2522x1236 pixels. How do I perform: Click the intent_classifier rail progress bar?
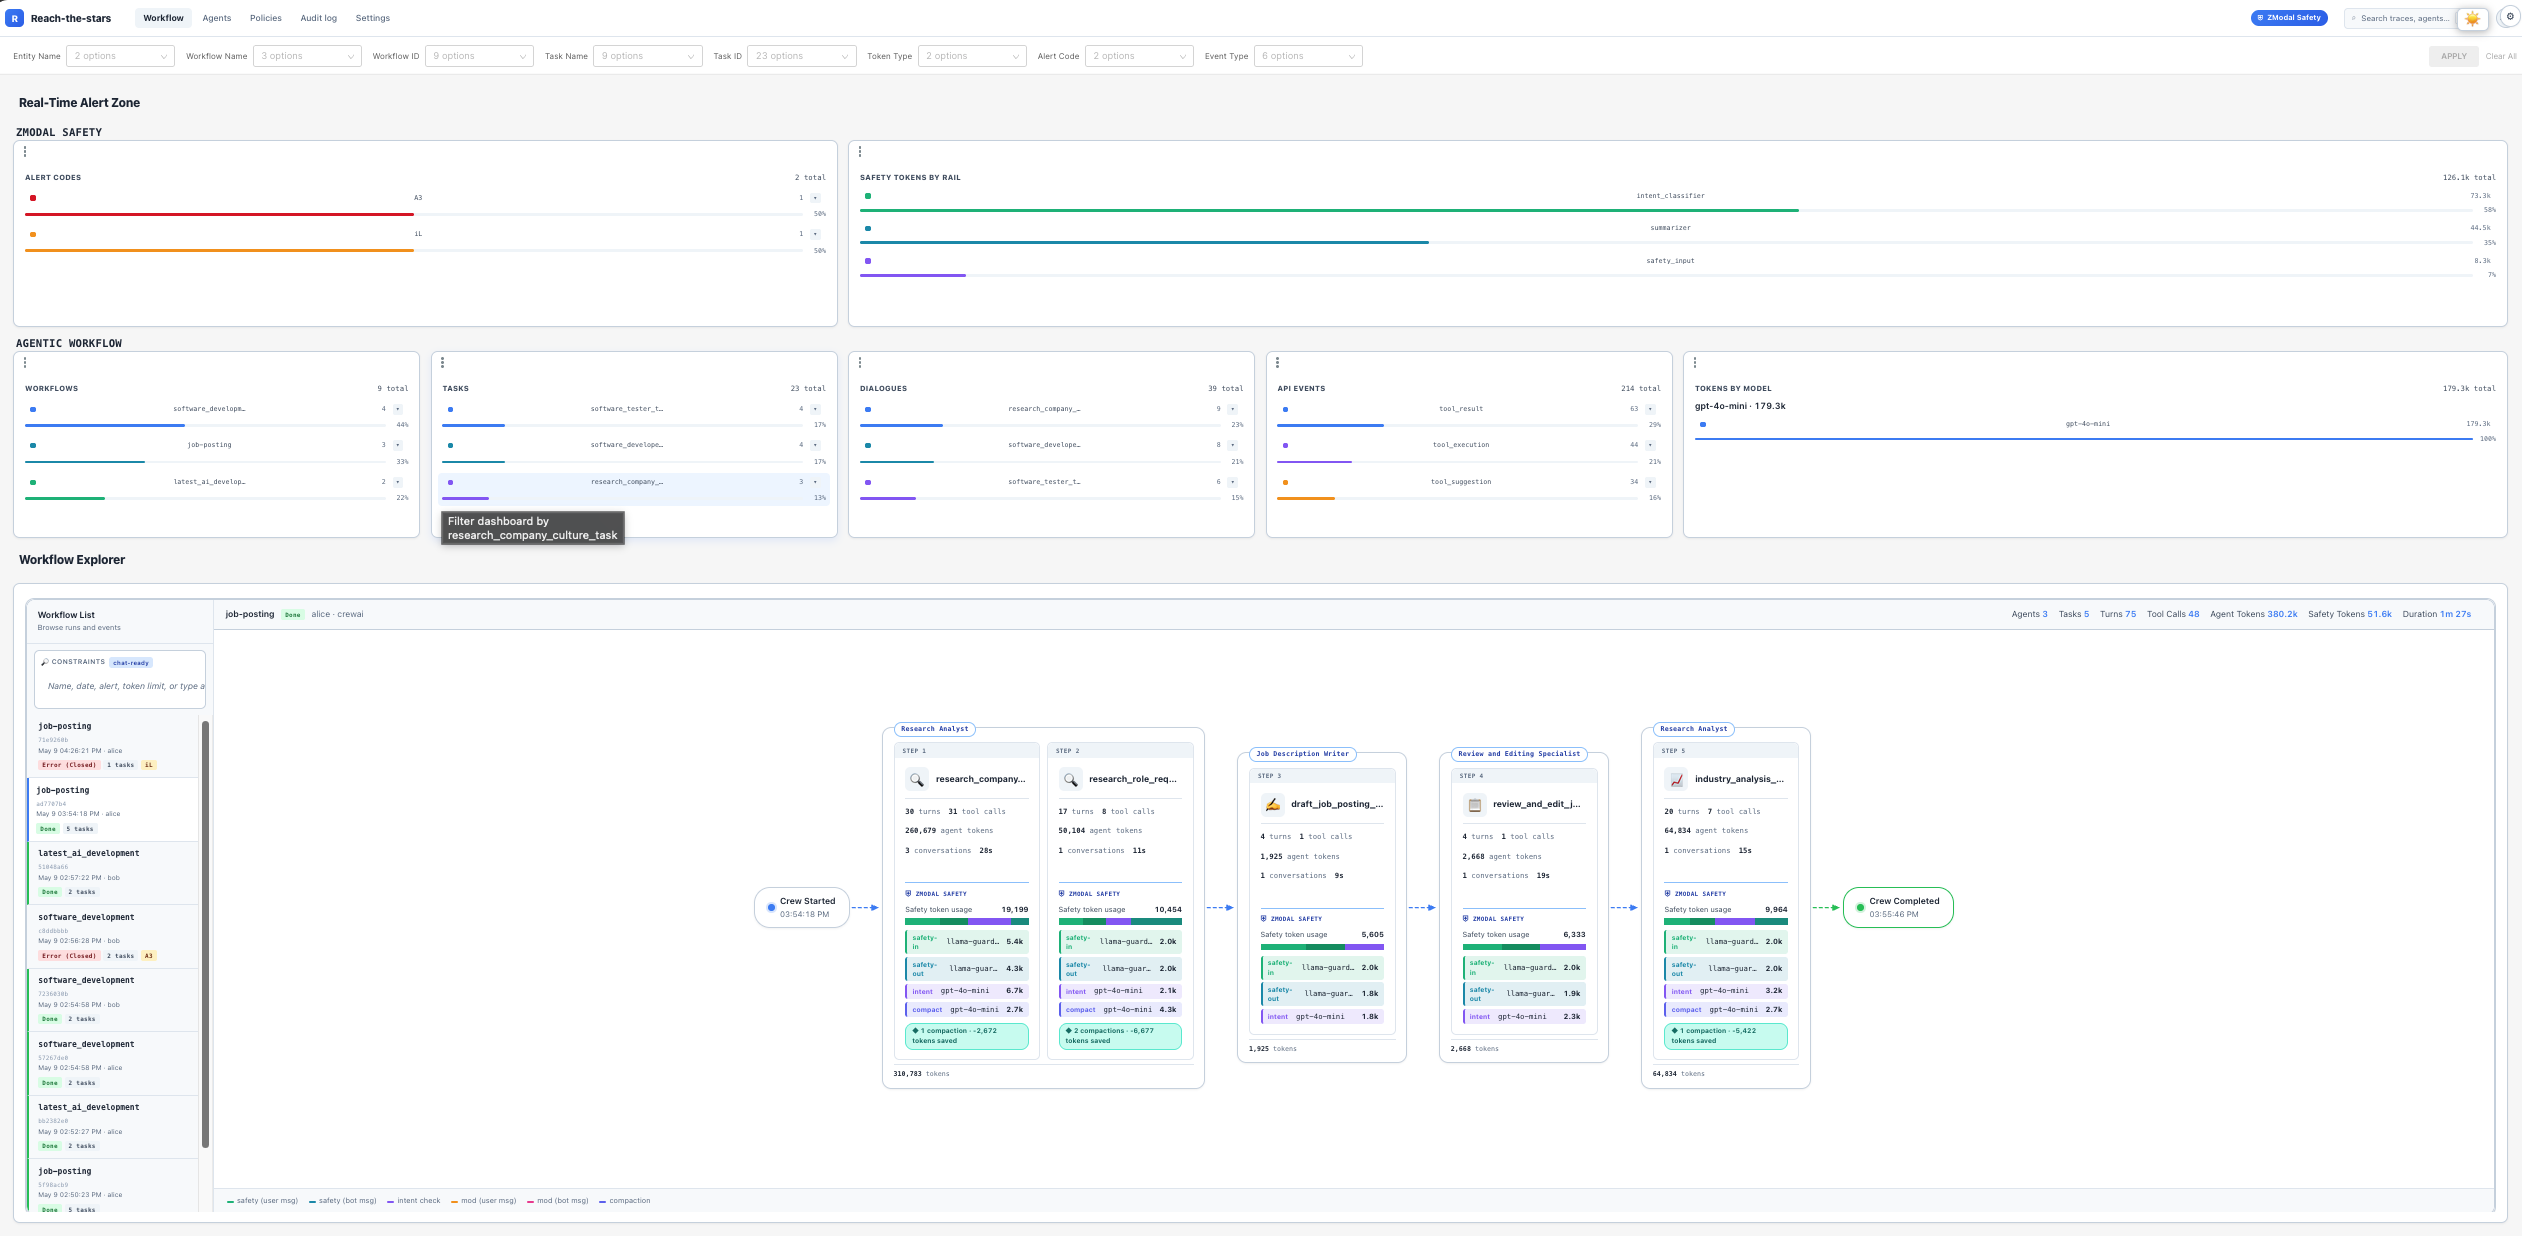click(x=1667, y=210)
